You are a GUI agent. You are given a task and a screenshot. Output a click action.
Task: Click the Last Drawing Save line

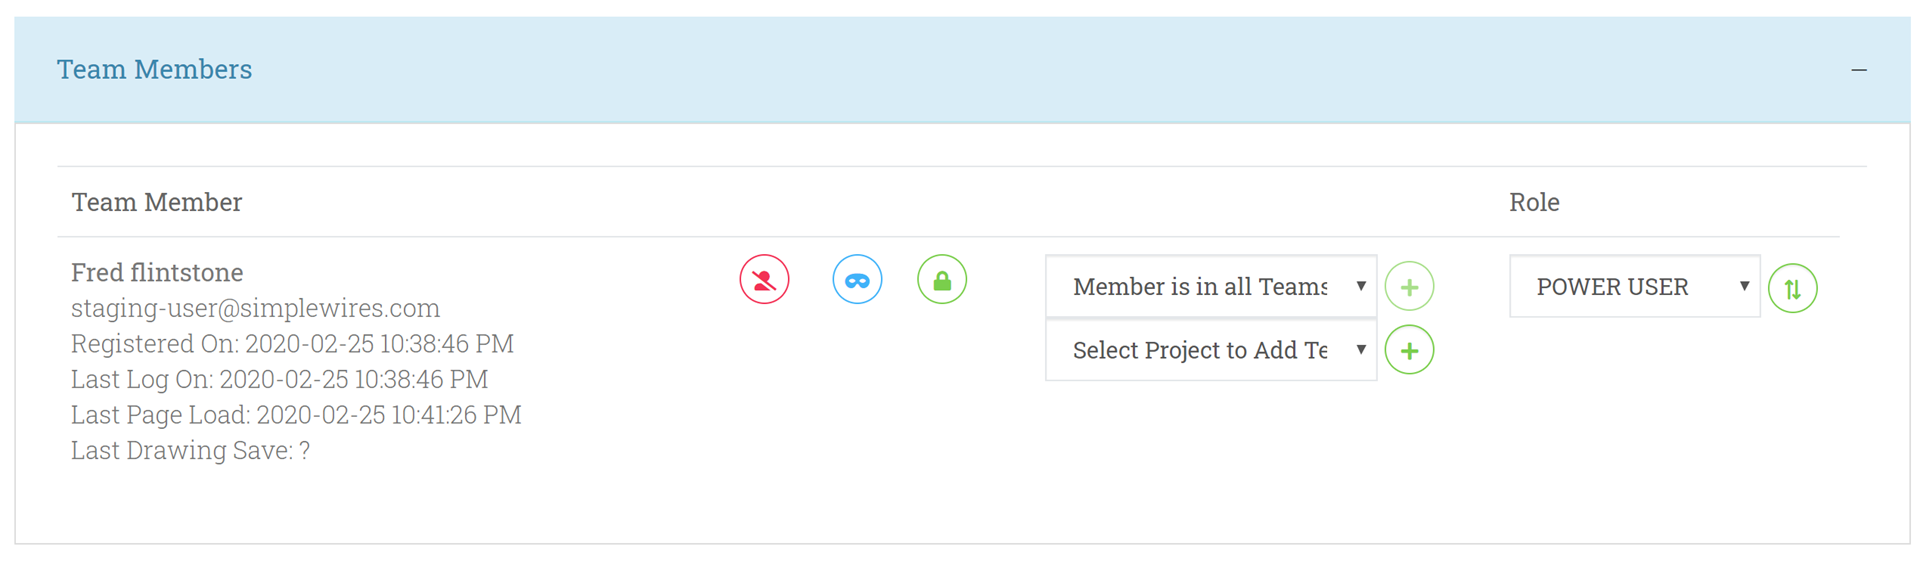pos(190,451)
